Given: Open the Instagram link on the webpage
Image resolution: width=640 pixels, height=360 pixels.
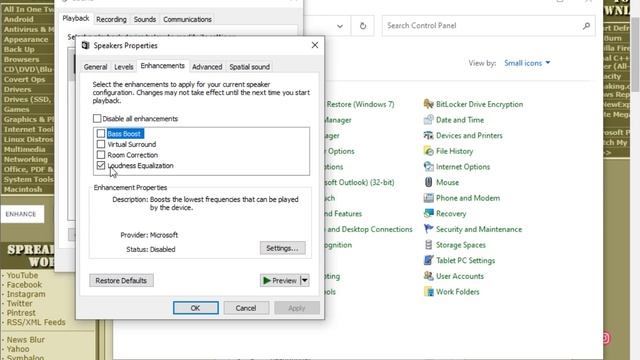Looking at the screenshot, I should pyautogui.click(x=26, y=294).
